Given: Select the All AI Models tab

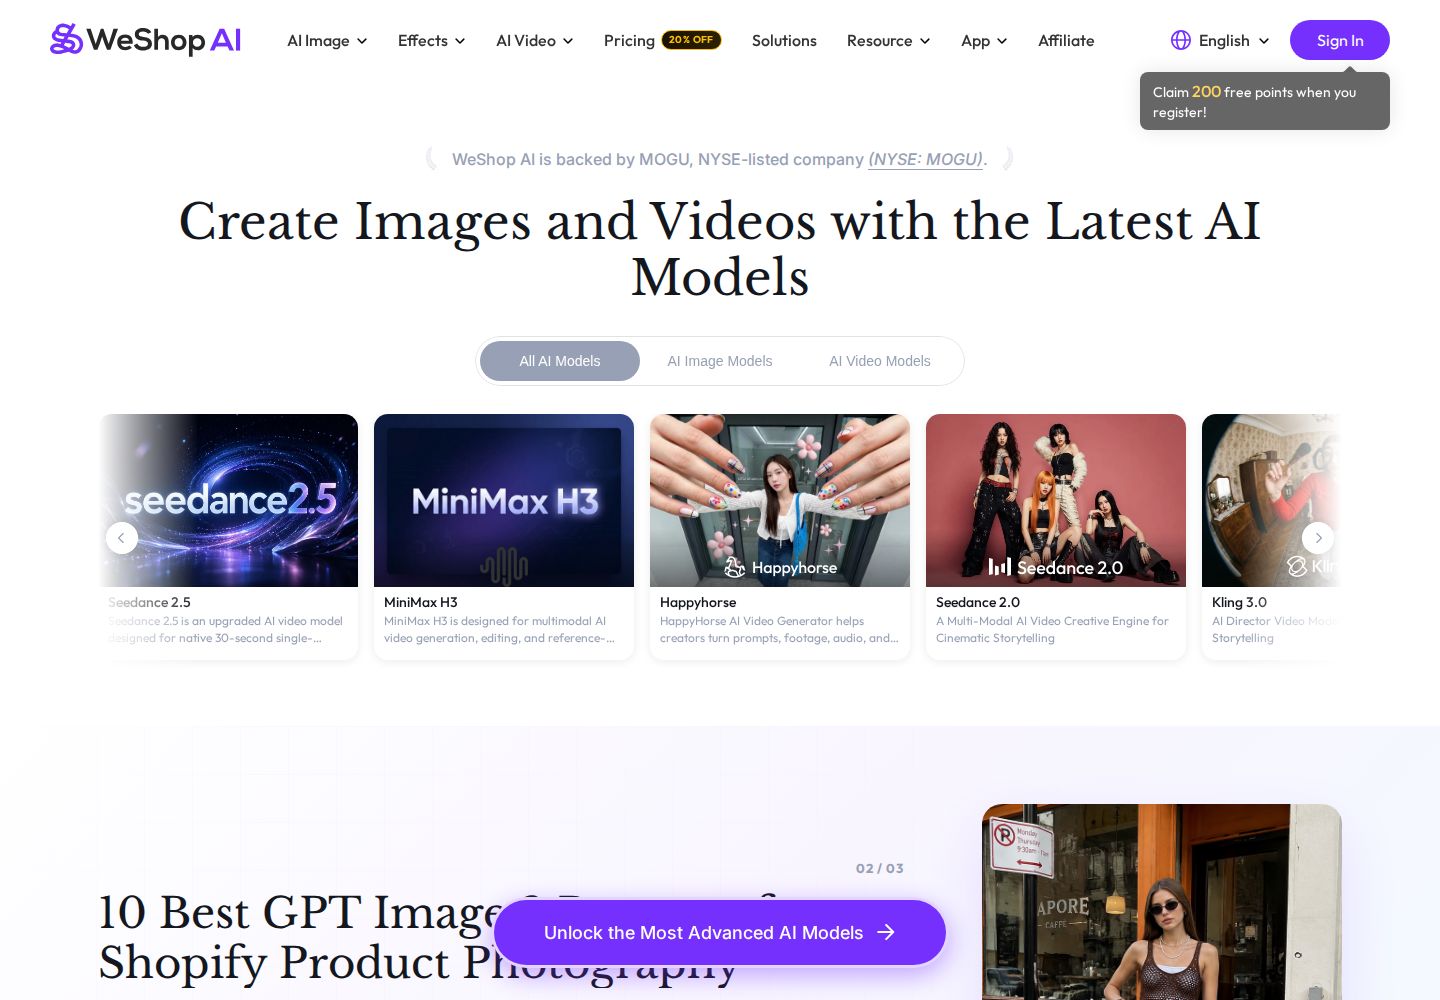Looking at the screenshot, I should [x=560, y=361].
